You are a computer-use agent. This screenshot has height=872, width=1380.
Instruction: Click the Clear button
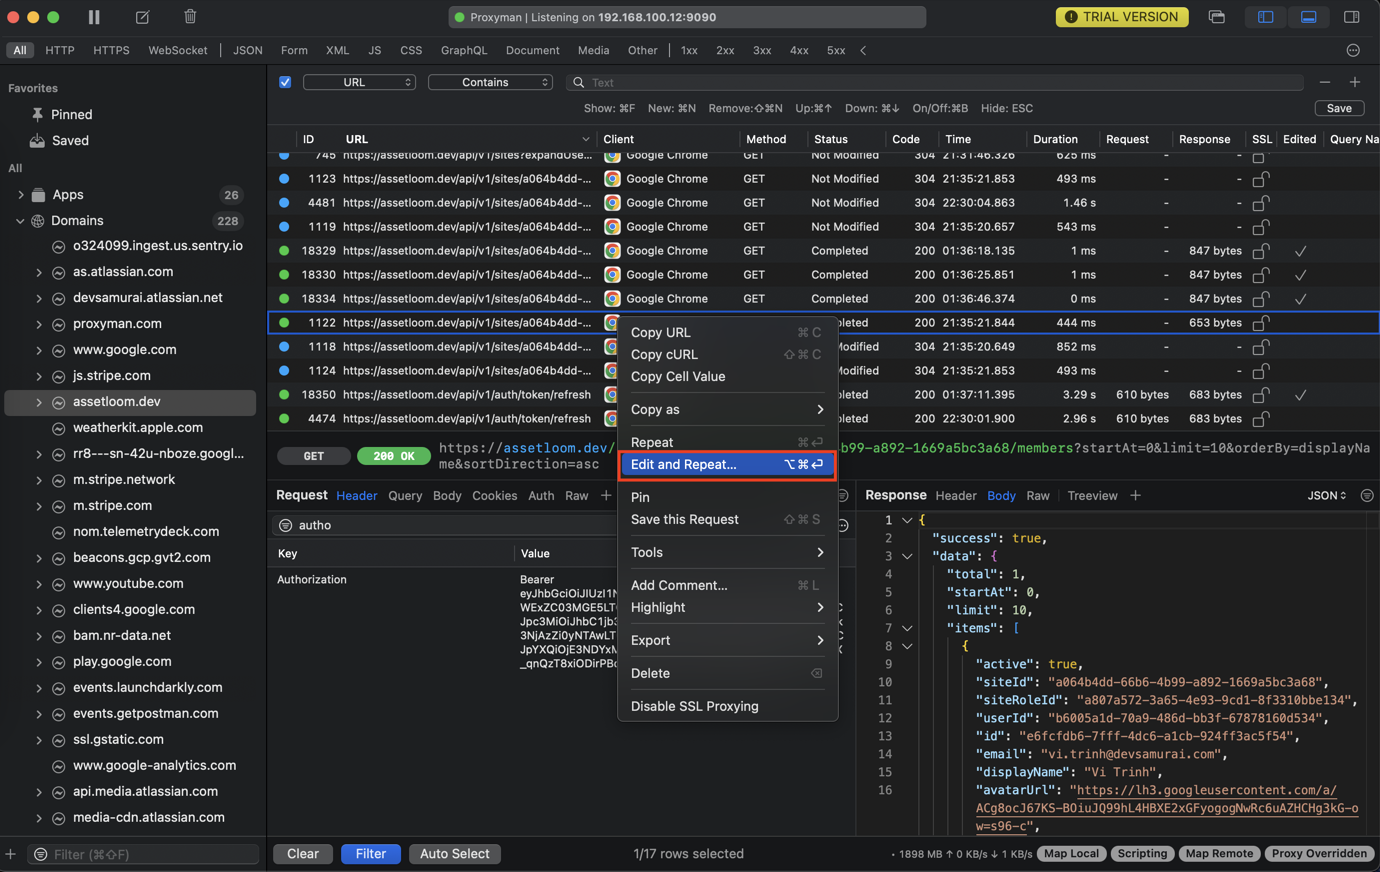[x=303, y=854]
